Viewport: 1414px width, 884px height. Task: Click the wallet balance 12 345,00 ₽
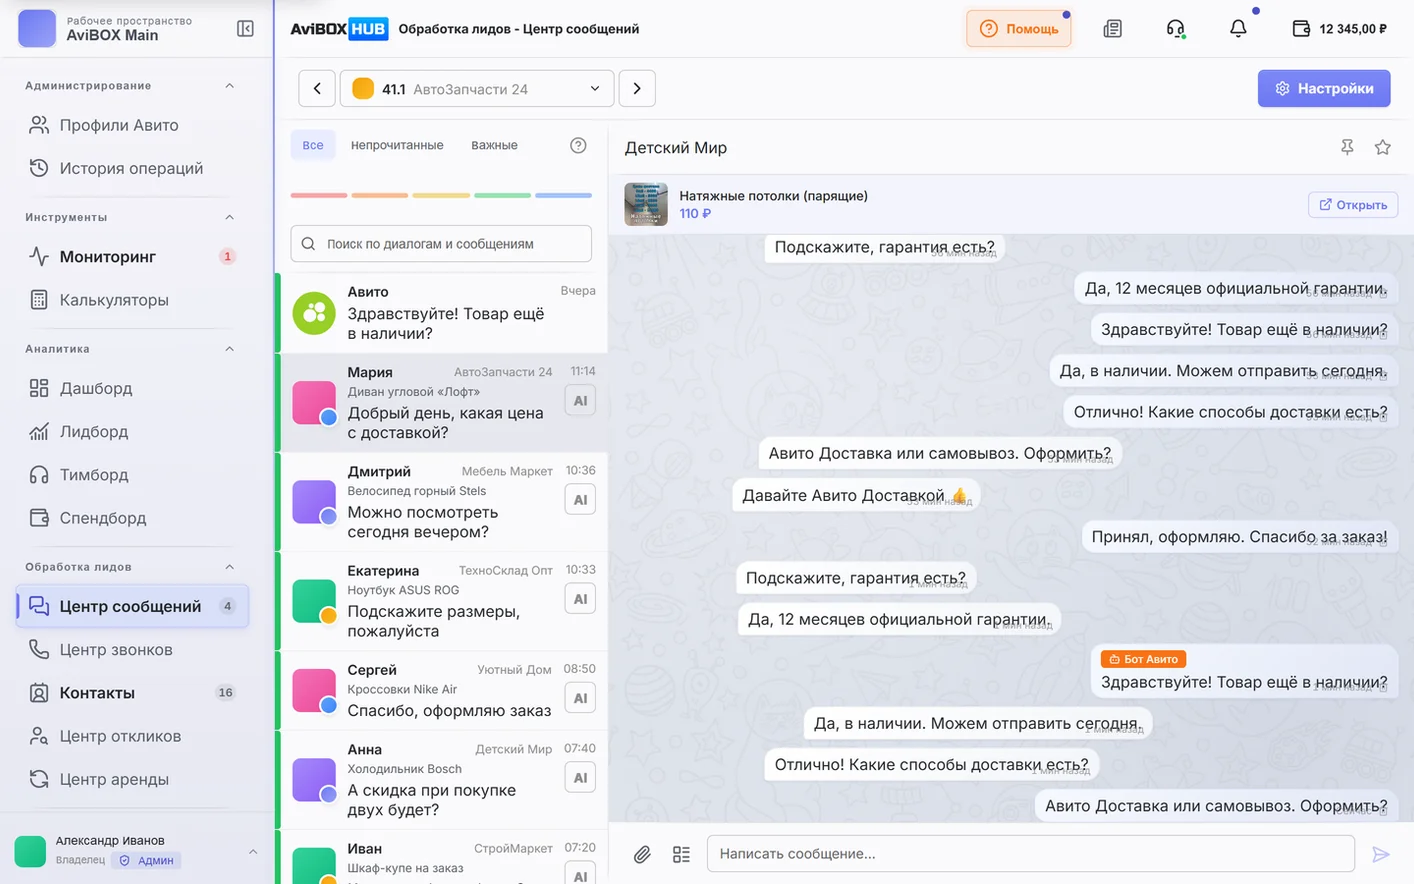pyautogui.click(x=1340, y=29)
